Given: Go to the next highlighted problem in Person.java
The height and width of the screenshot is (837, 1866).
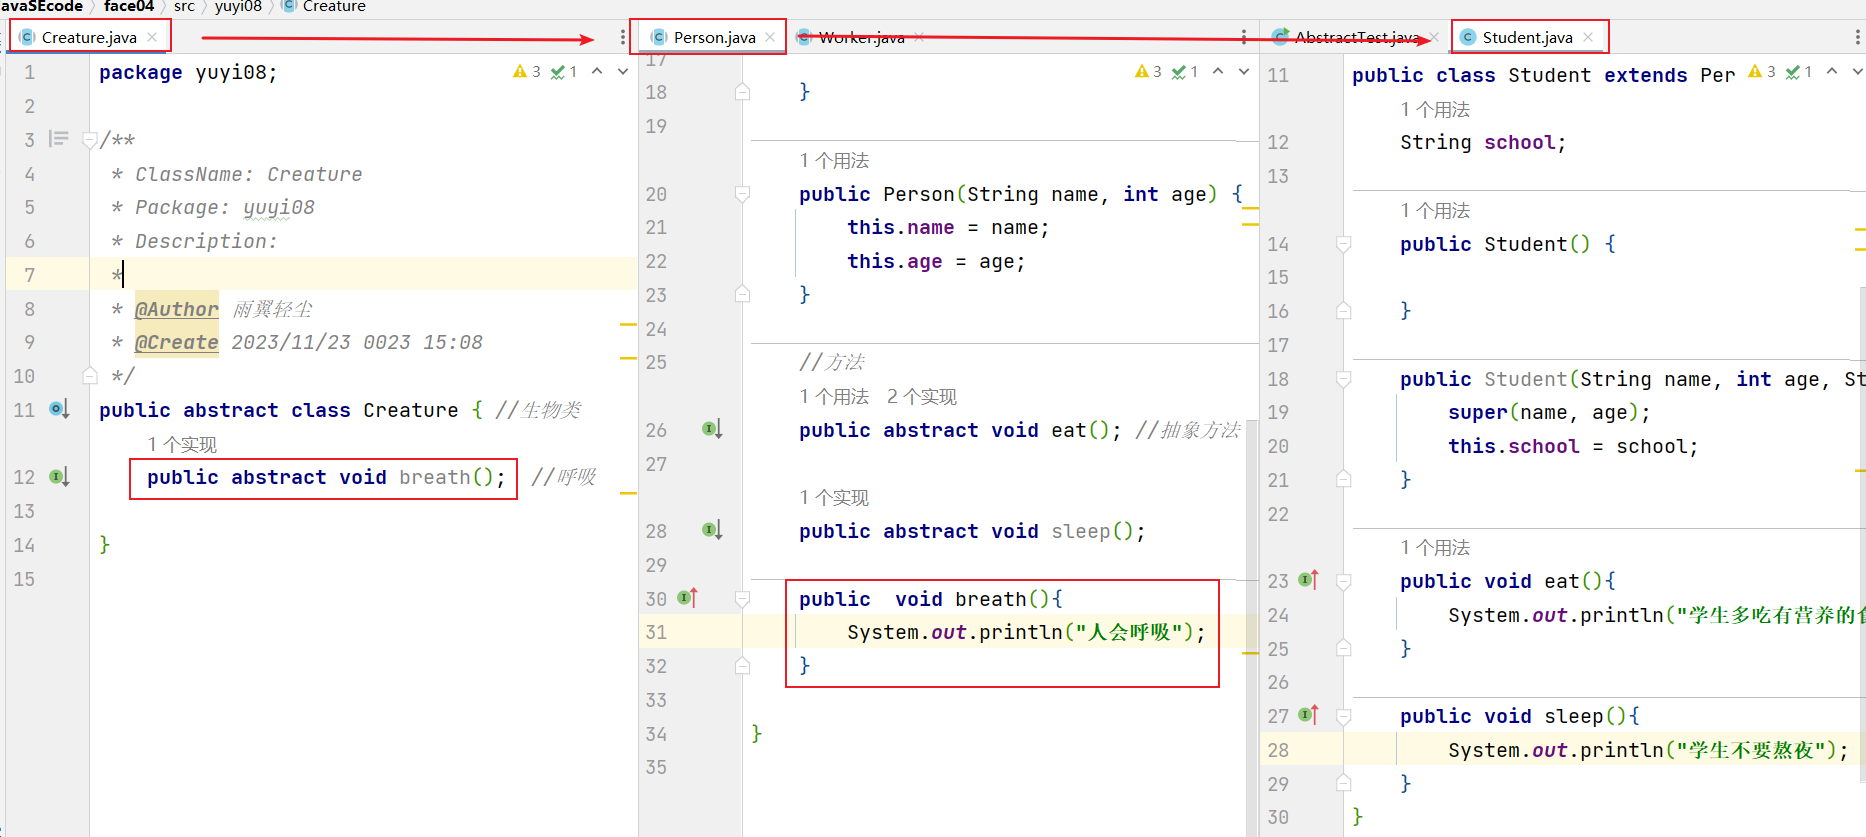Looking at the screenshot, I should pyautogui.click(x=1244, y=72).
